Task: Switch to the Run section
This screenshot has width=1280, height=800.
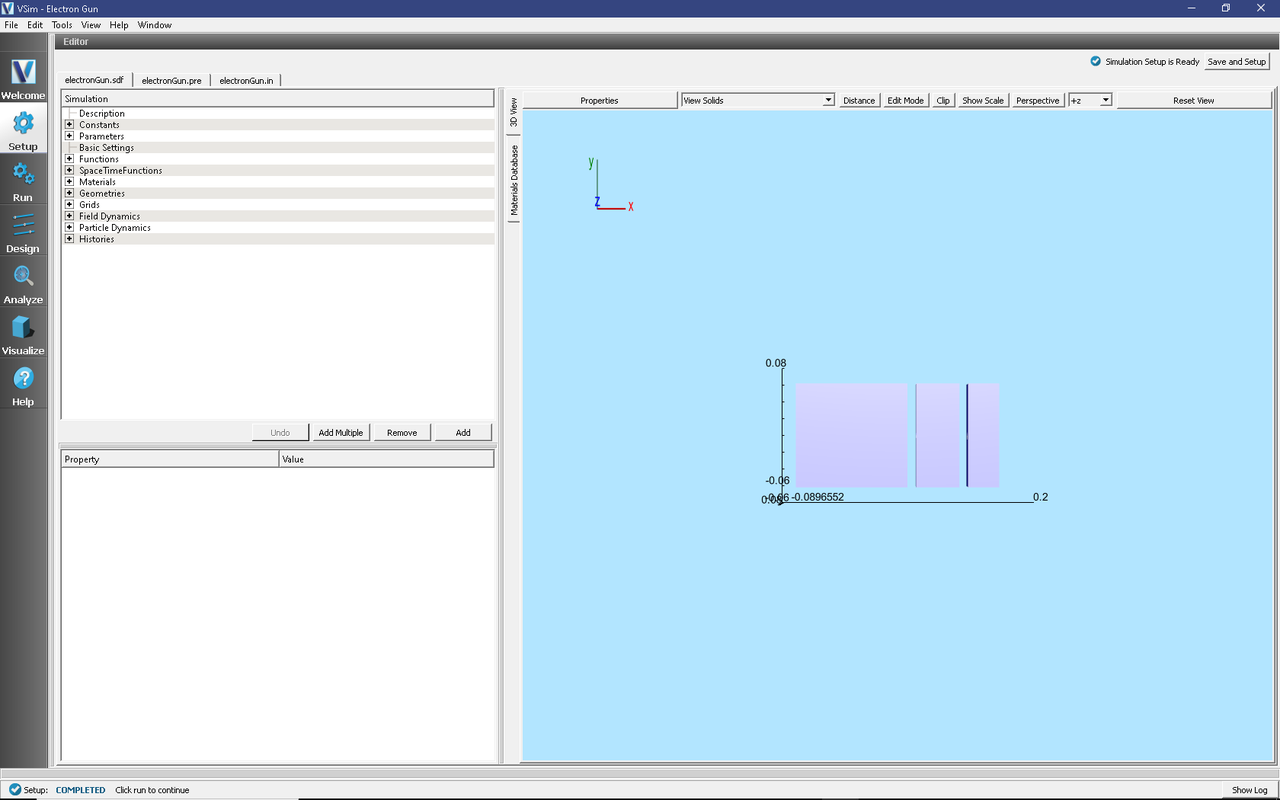Action: click(x=23, y=181)
